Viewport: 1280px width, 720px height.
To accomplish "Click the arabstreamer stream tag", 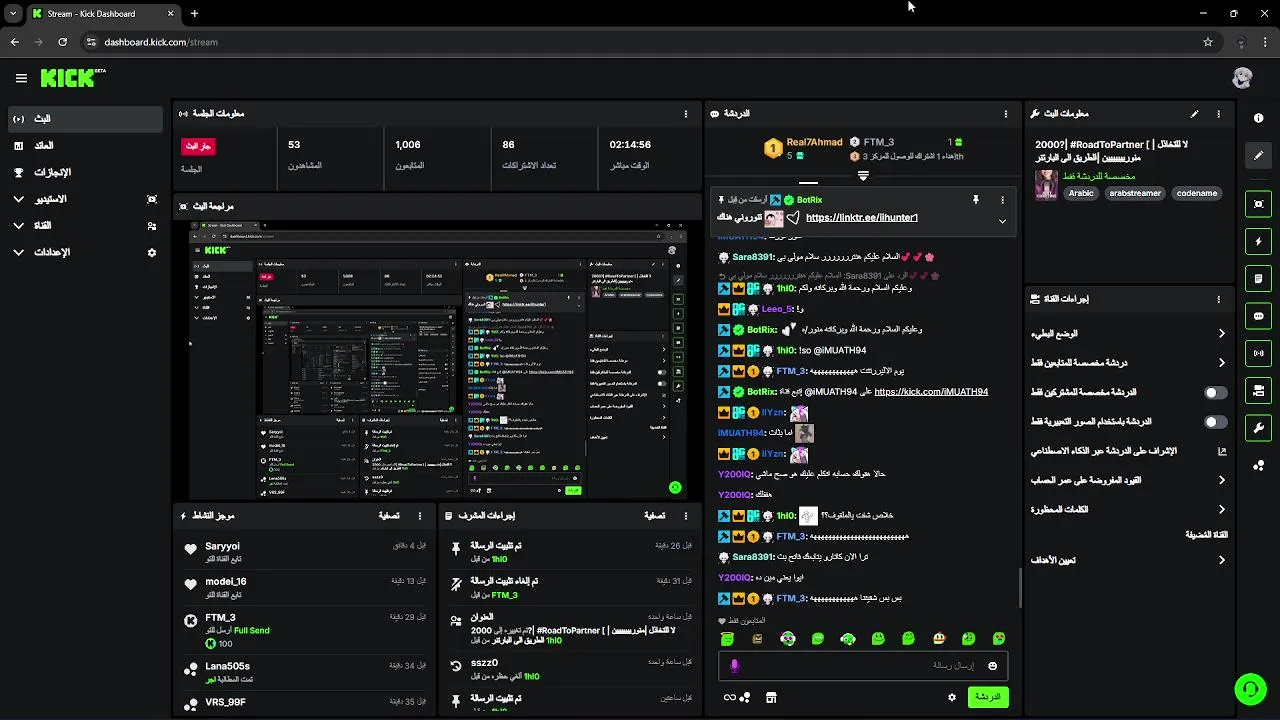I will point(1135,194).
